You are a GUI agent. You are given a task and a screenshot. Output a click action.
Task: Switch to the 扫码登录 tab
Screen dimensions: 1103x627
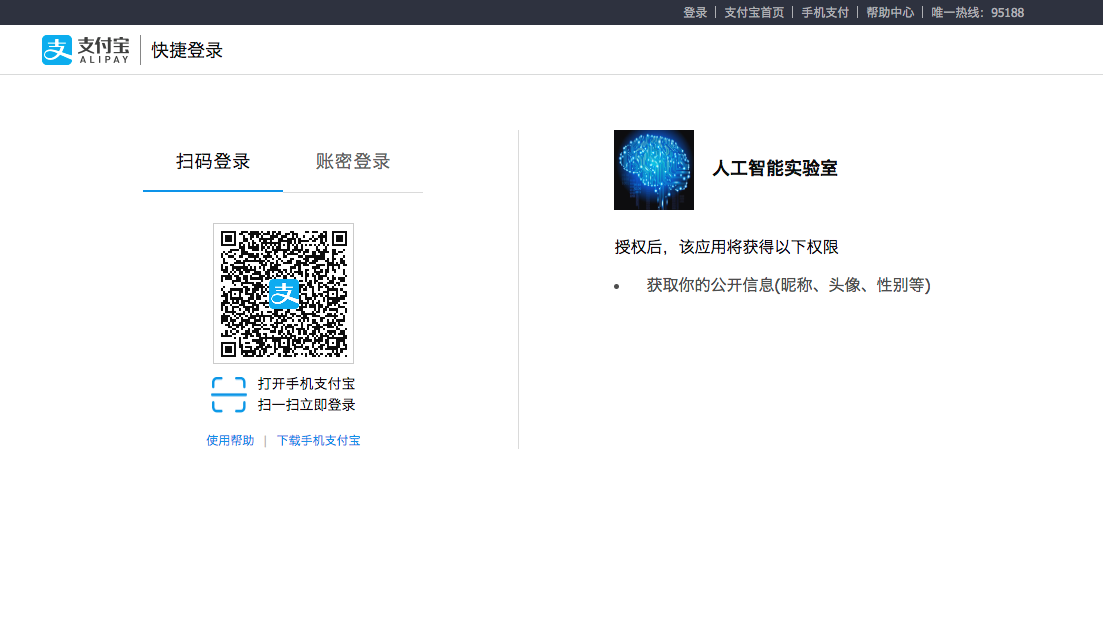[x=212, y=161]
